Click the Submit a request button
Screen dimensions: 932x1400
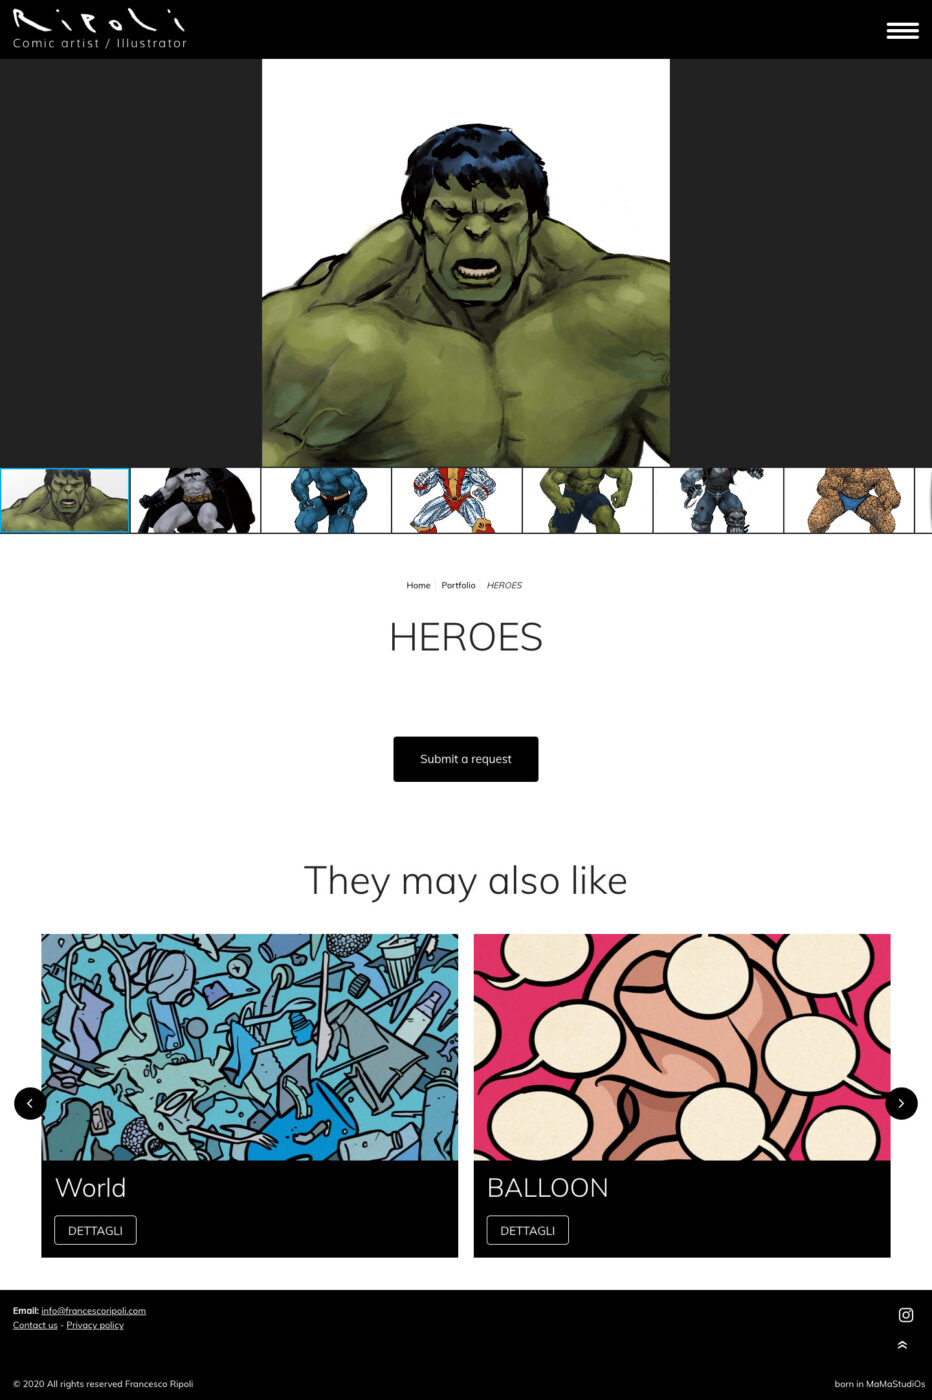466,759
